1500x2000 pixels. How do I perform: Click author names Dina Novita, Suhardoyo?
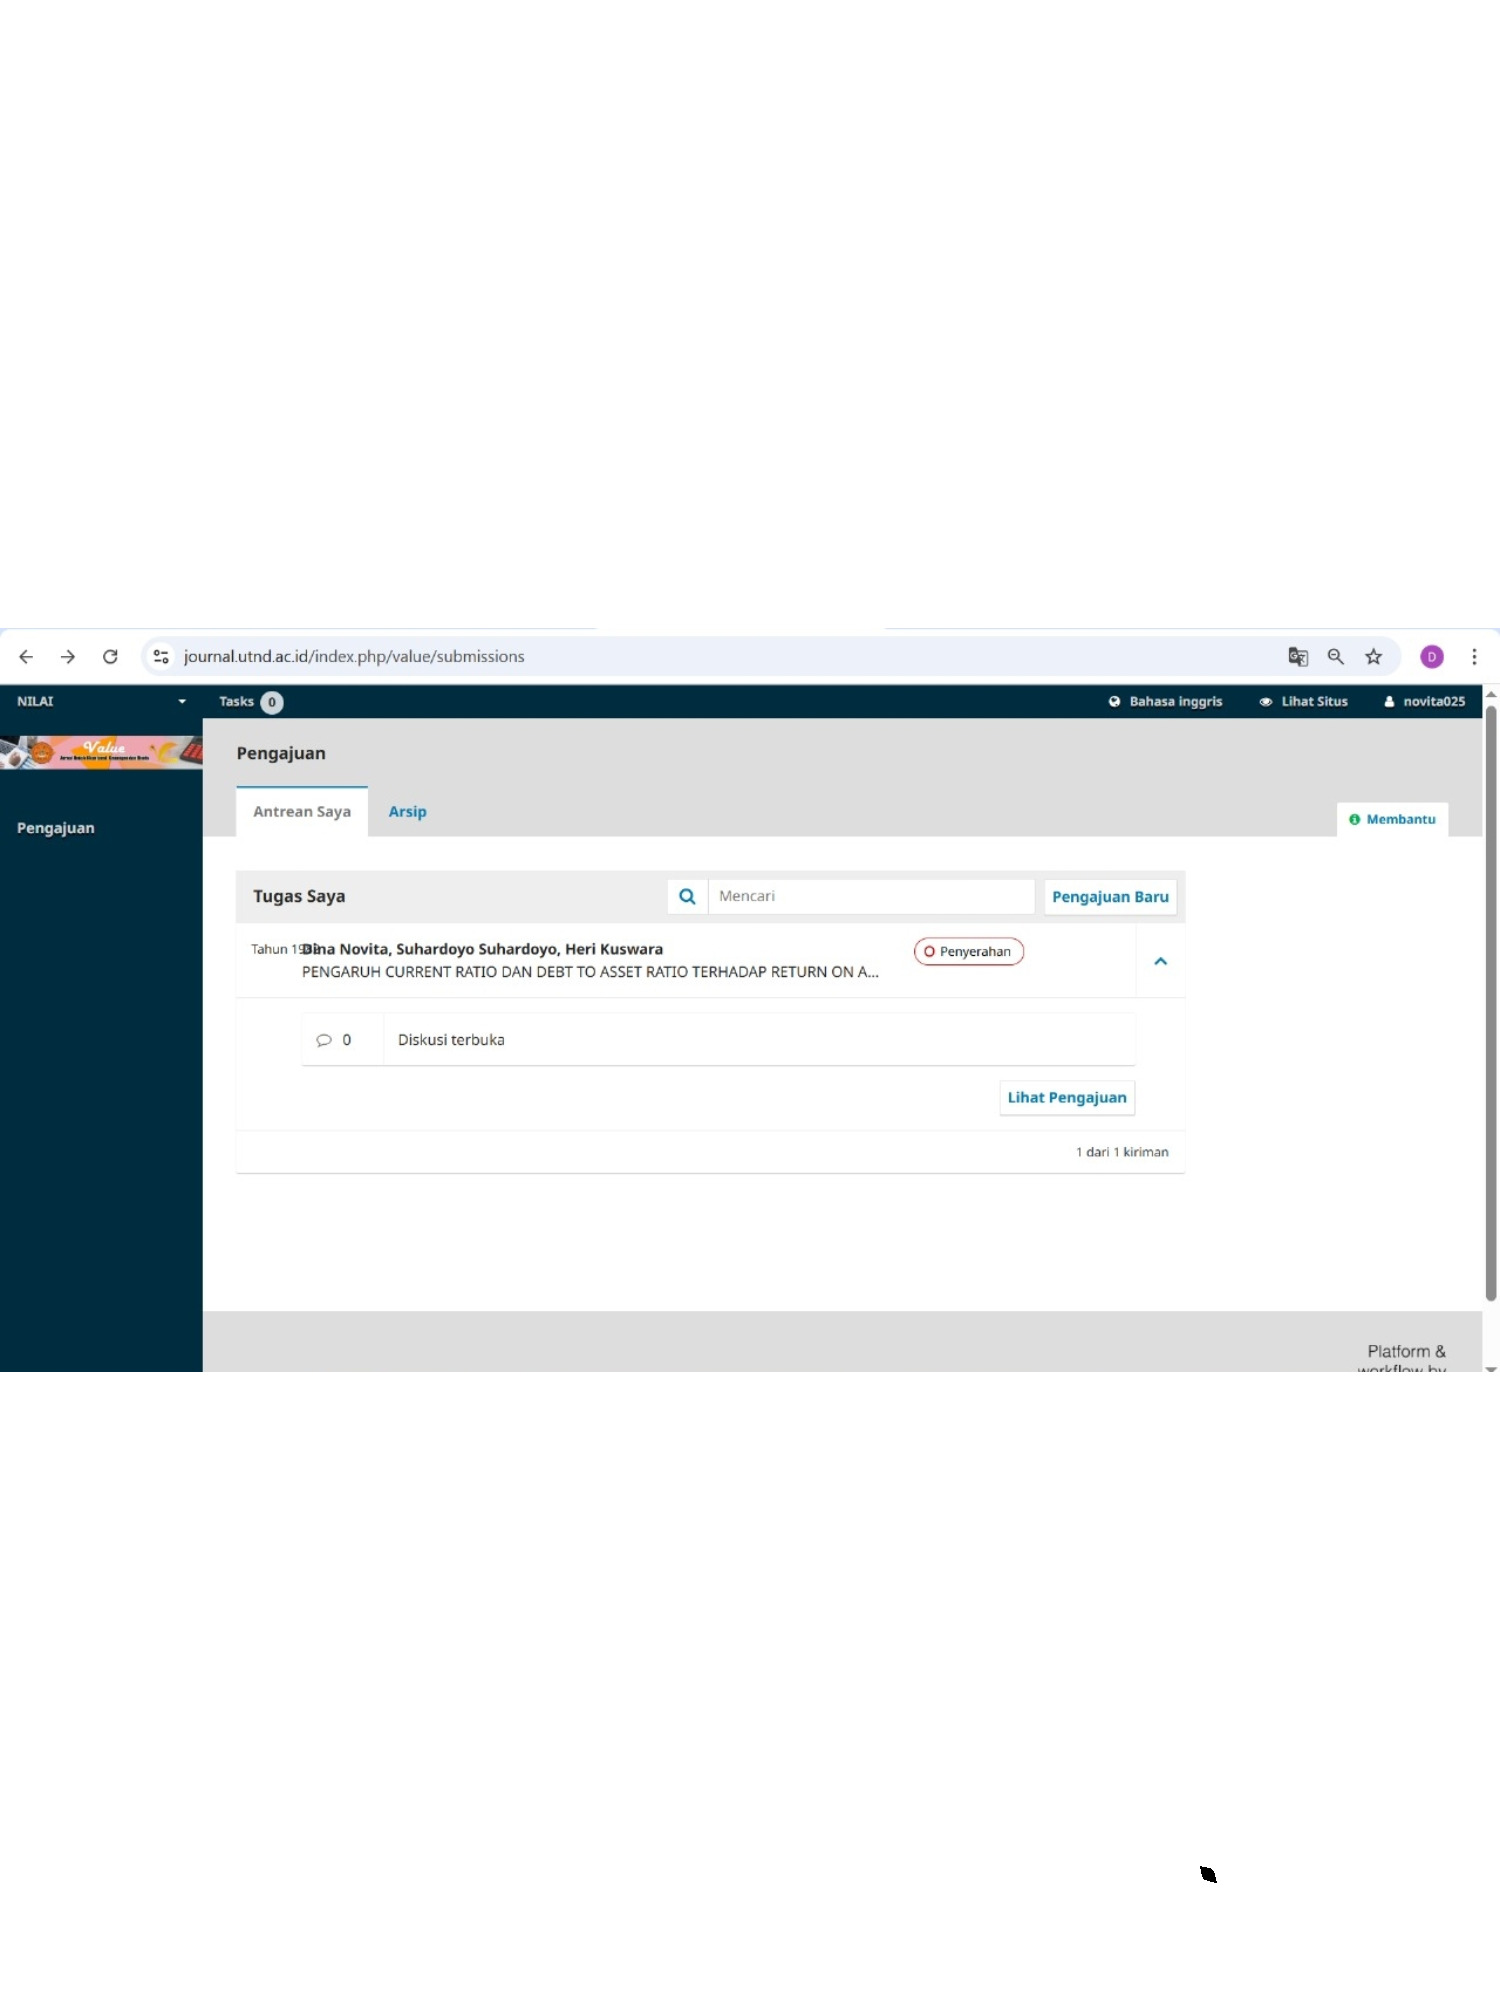(482, 949)
